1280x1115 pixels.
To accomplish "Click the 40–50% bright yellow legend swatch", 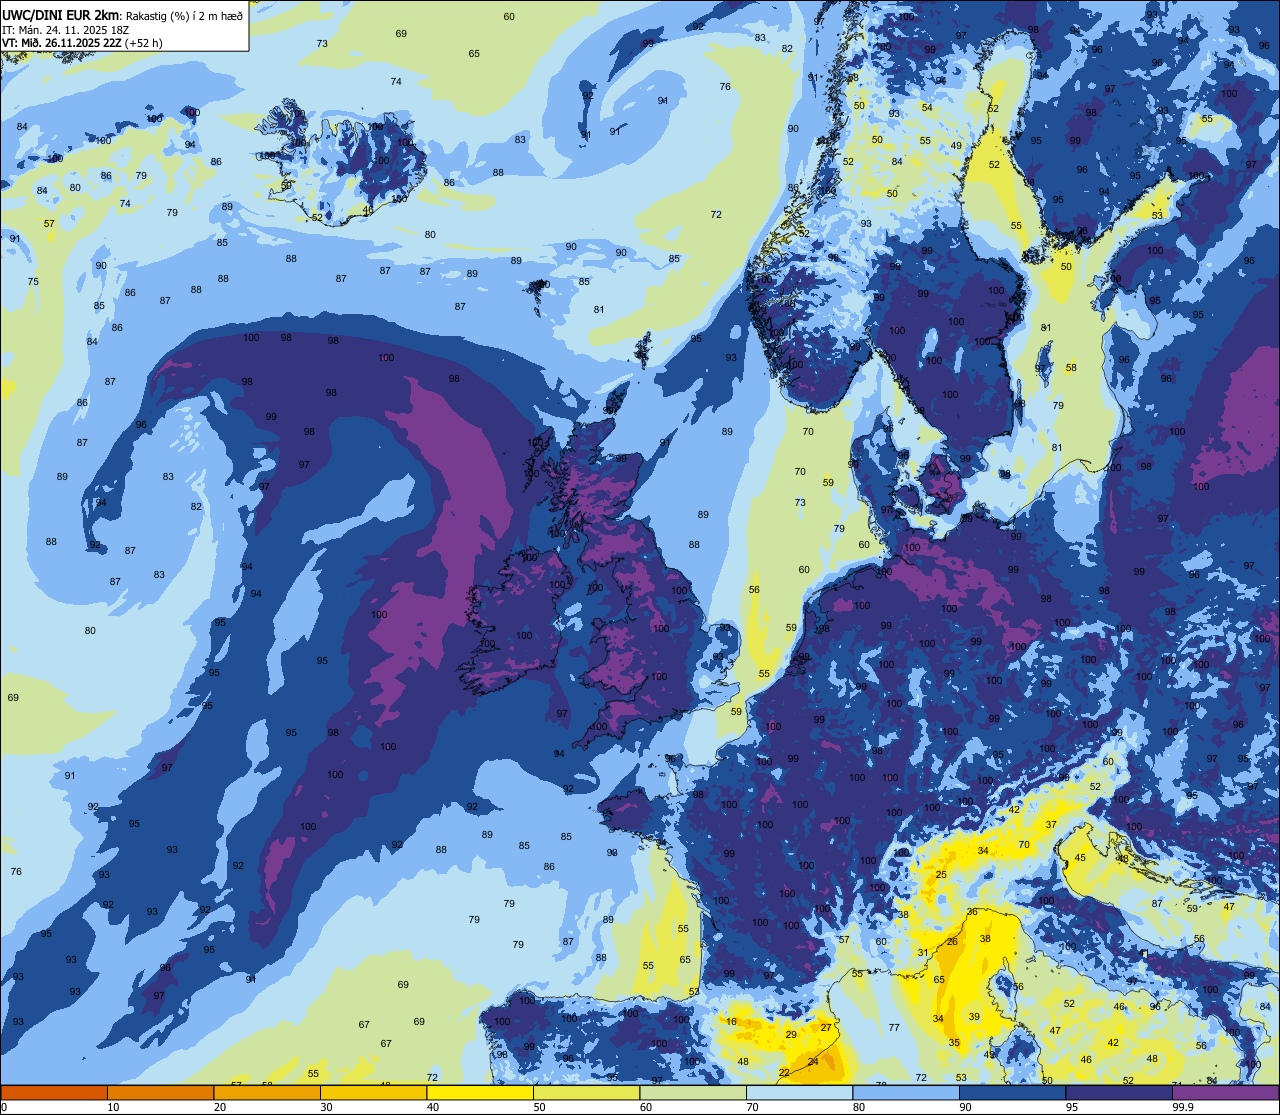I will (480, 1092).
